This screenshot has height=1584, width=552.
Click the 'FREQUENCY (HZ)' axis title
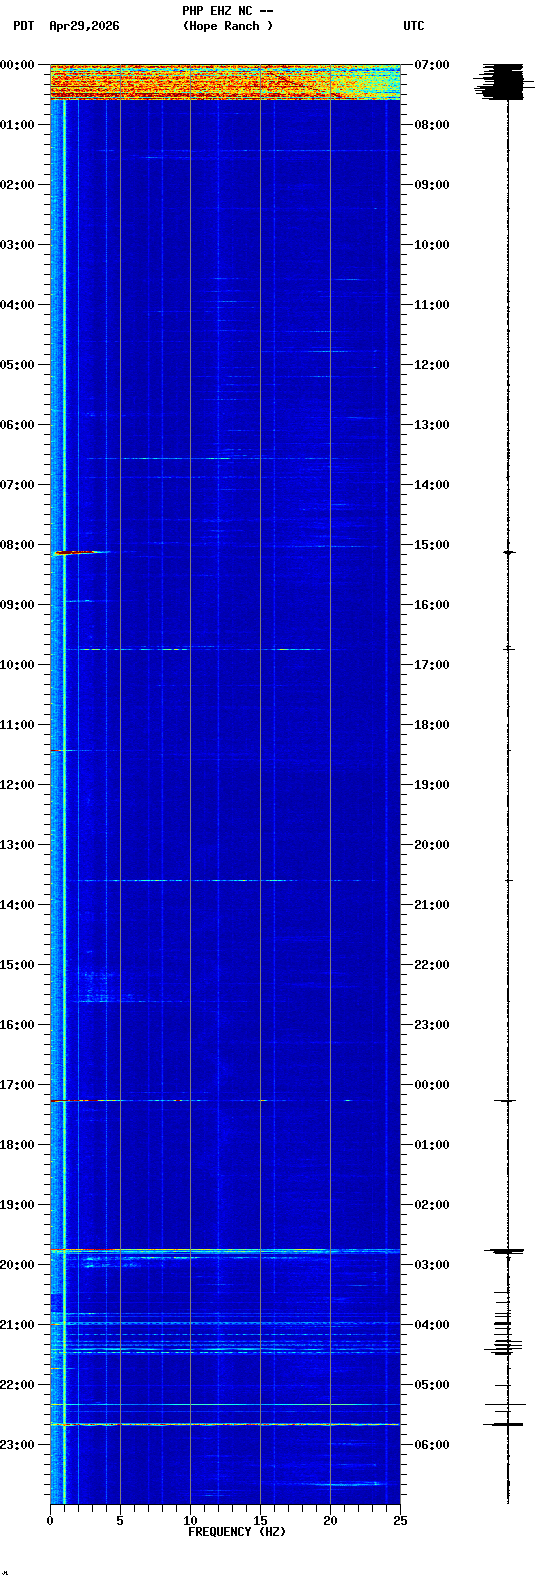[237, 1532]
